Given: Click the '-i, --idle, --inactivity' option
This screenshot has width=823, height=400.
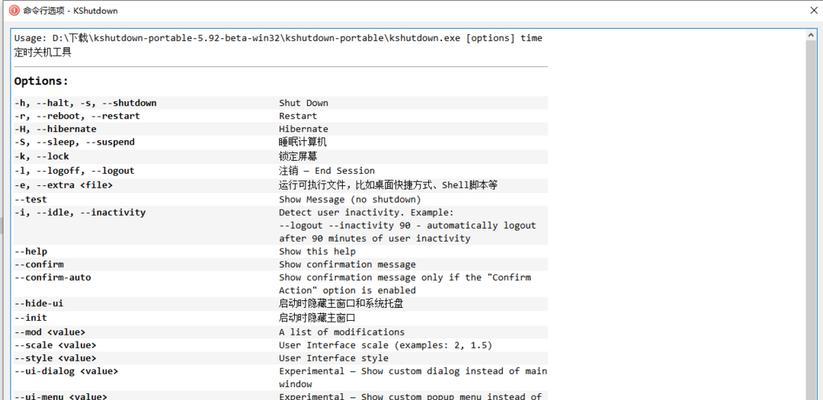Looking at the screenshot, I should point(80,213).
